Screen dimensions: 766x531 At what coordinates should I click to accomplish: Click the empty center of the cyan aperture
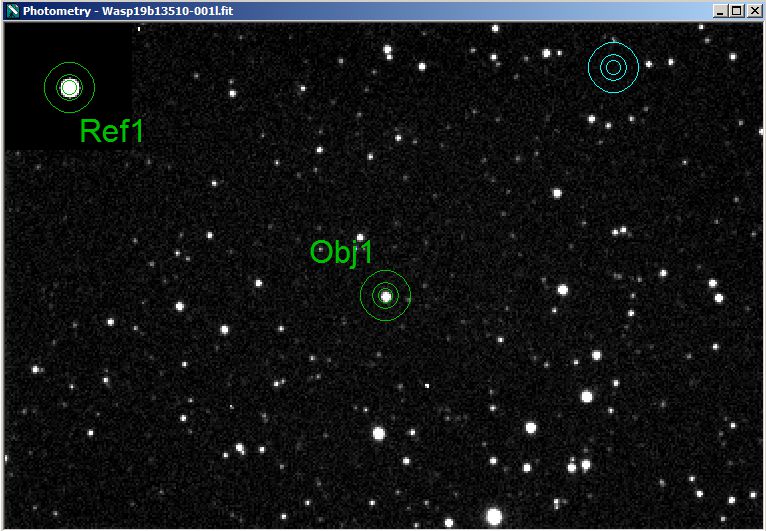613,67
